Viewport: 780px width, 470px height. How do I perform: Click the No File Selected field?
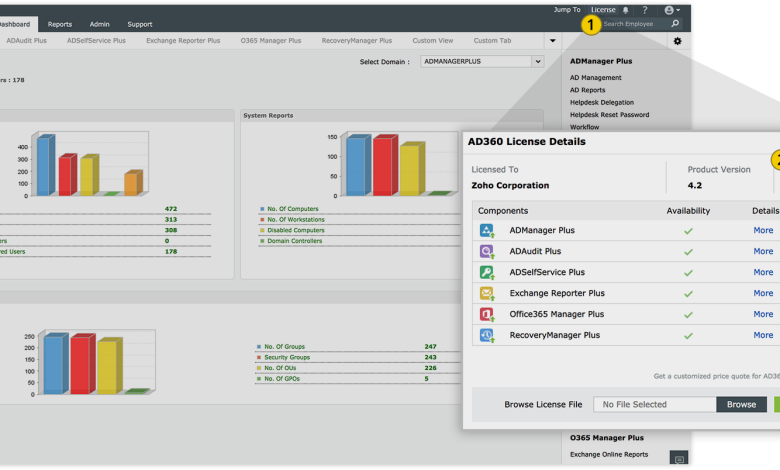tap(655, 404)
